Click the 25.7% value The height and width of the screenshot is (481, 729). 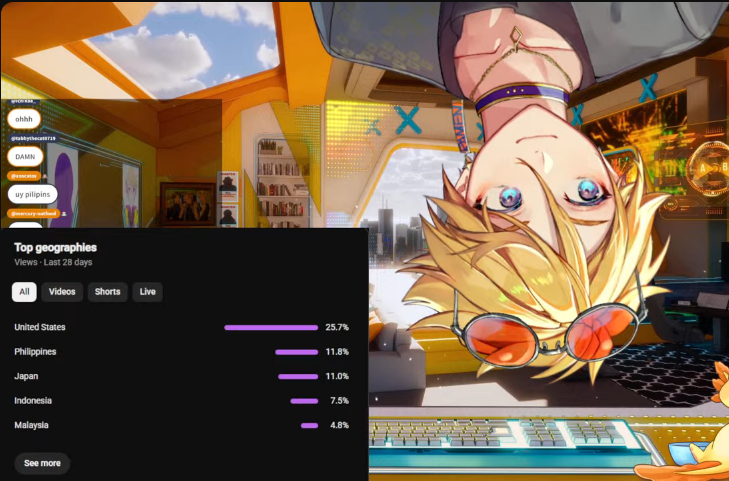coord(337,327)
